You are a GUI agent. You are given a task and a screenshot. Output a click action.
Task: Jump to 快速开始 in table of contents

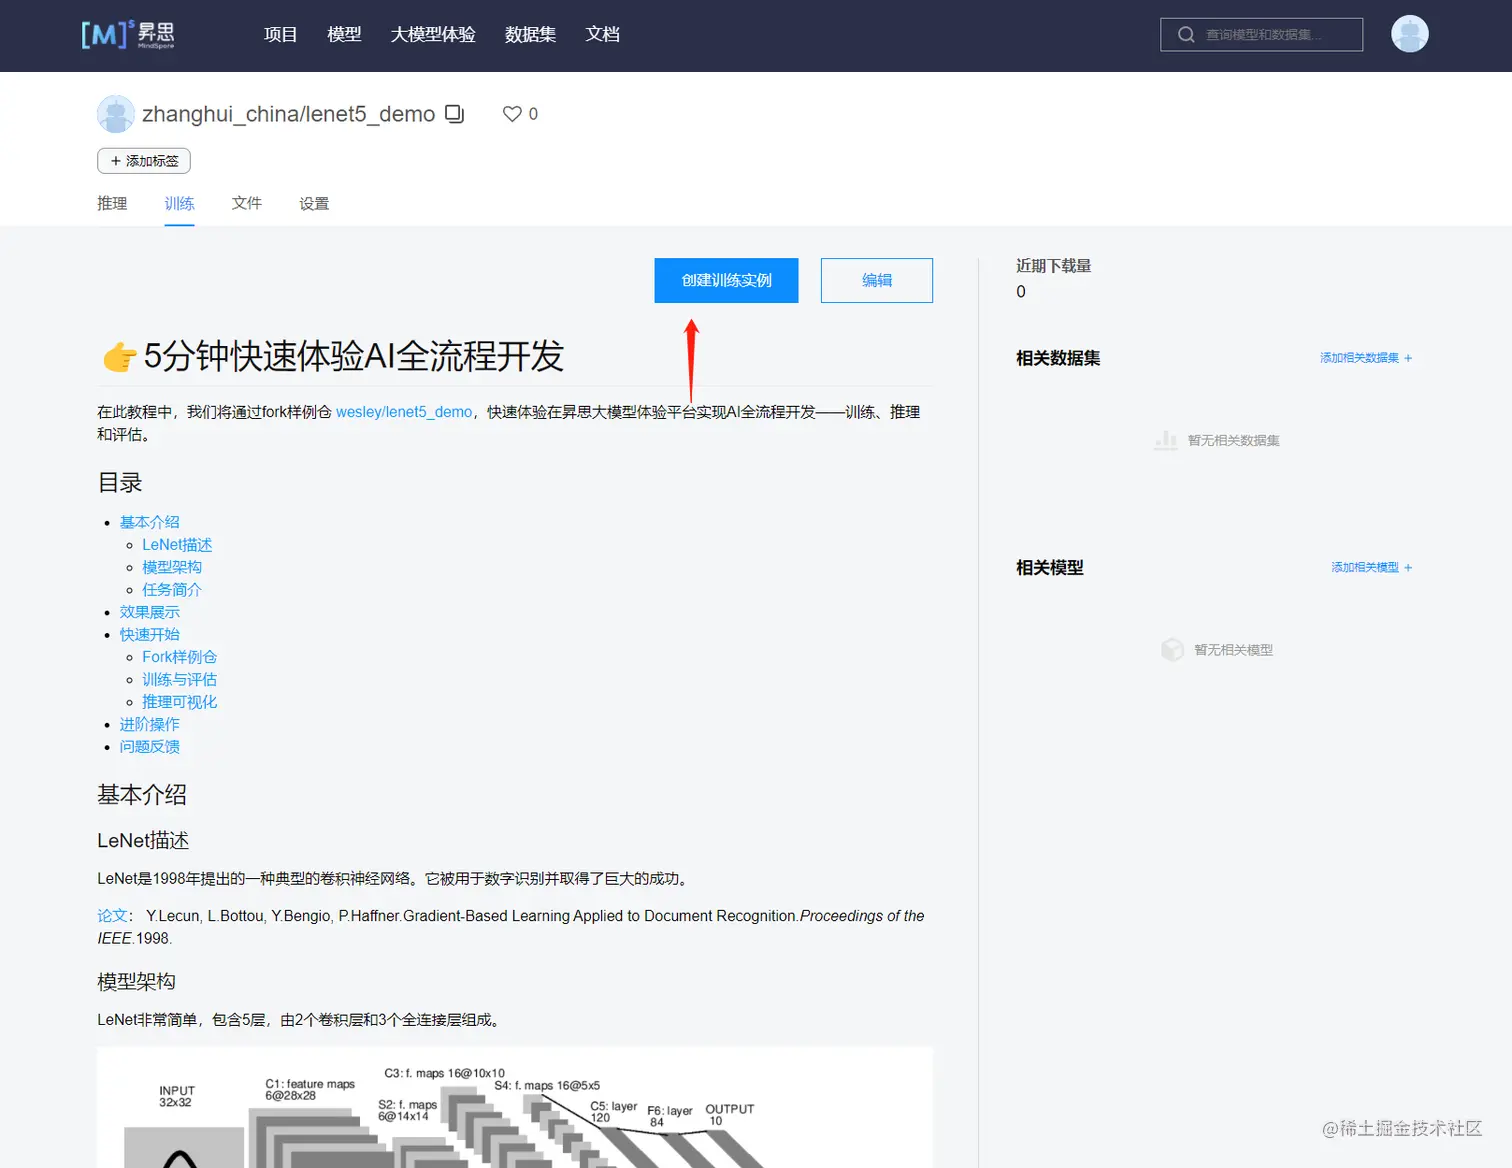150,635
